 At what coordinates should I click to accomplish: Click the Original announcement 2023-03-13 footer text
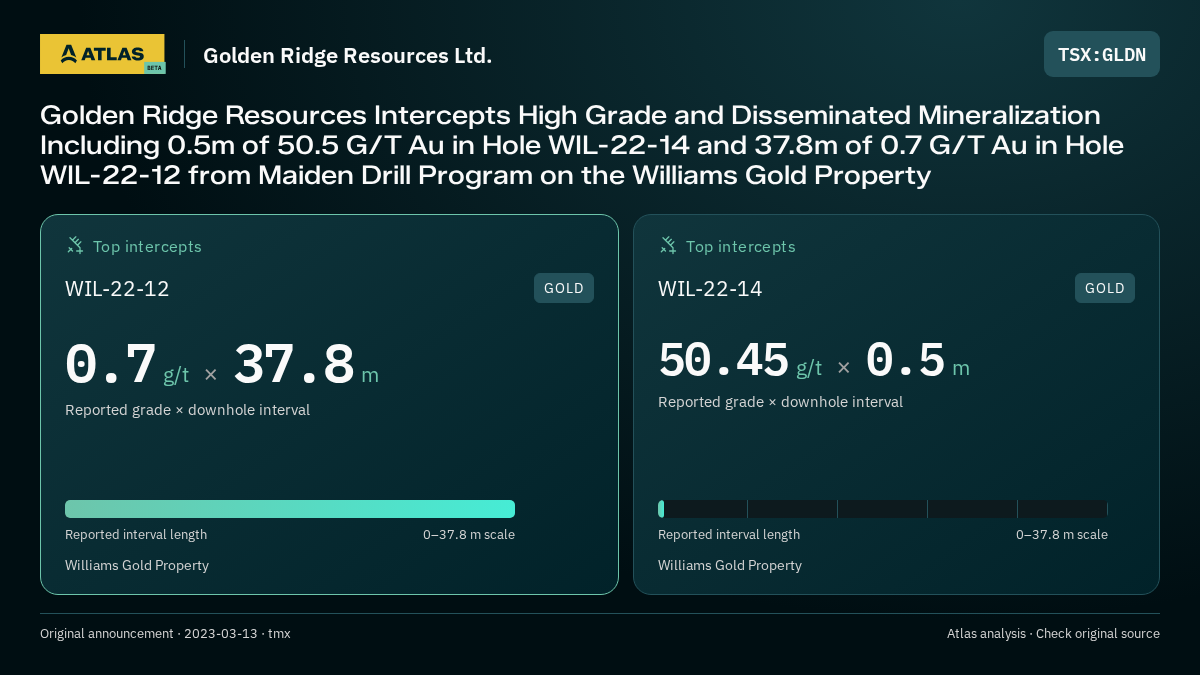pos(165,634)
